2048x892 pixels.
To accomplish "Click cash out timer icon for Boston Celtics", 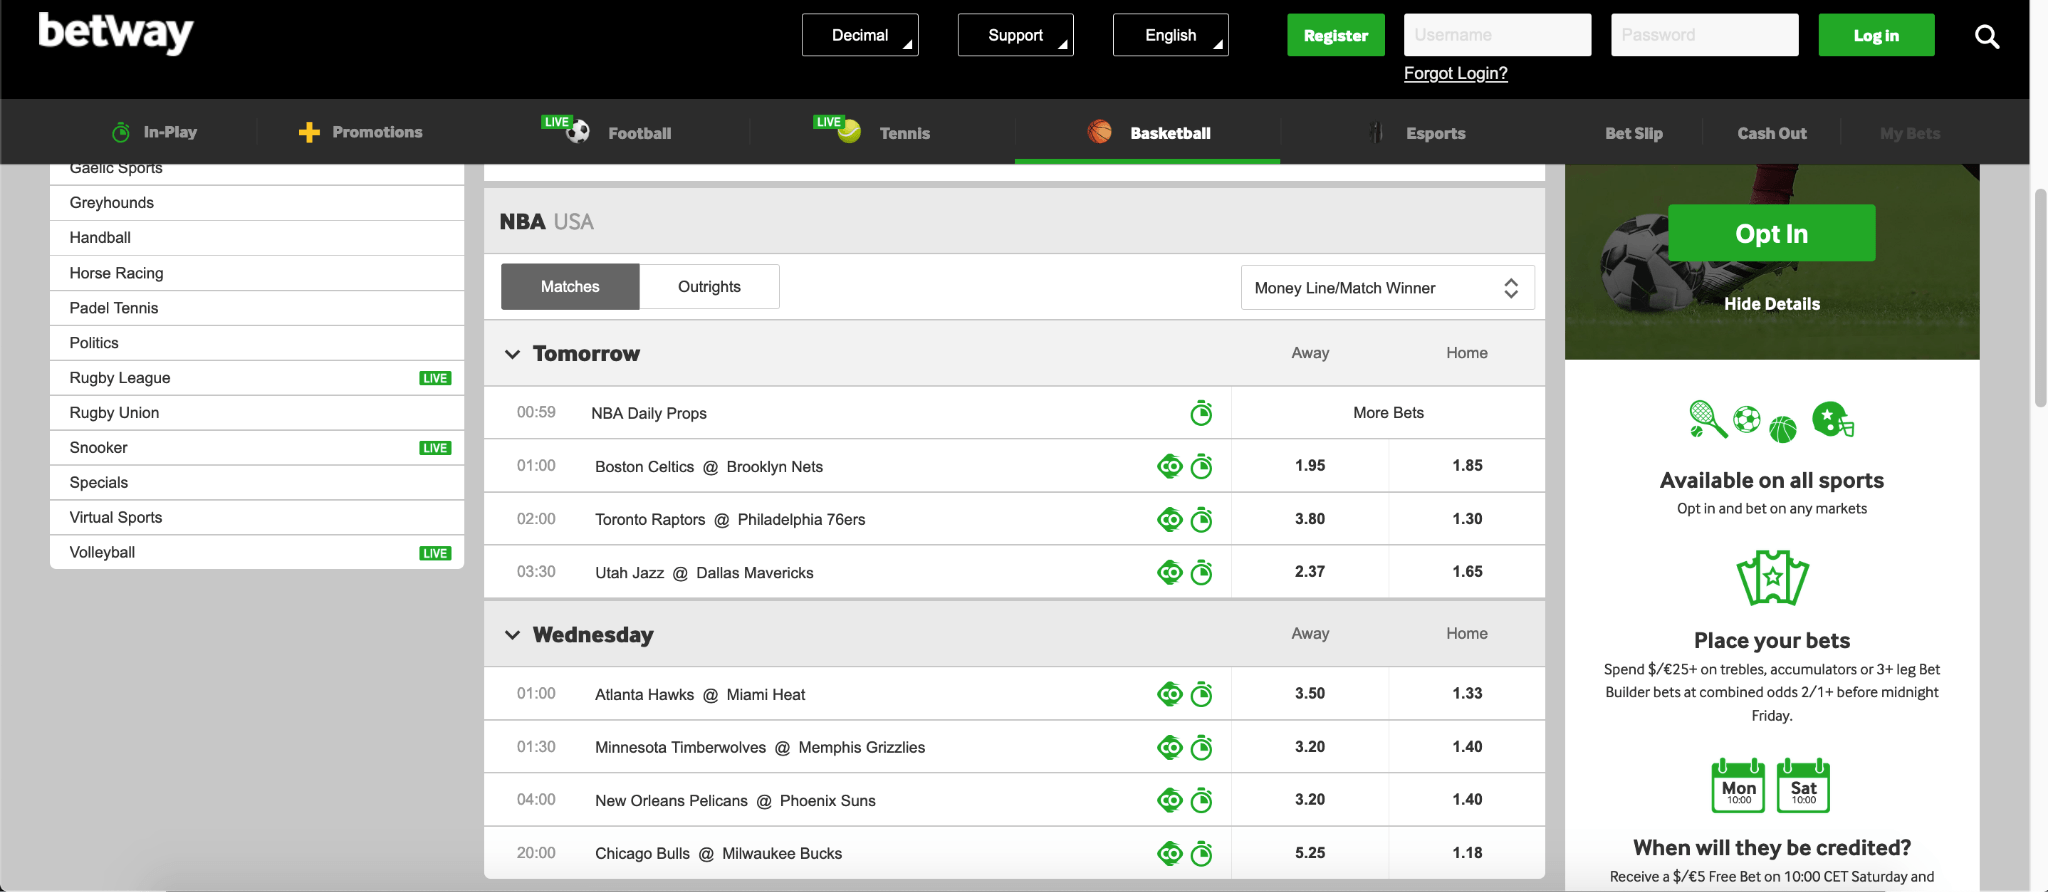I will click(1201, 466).
